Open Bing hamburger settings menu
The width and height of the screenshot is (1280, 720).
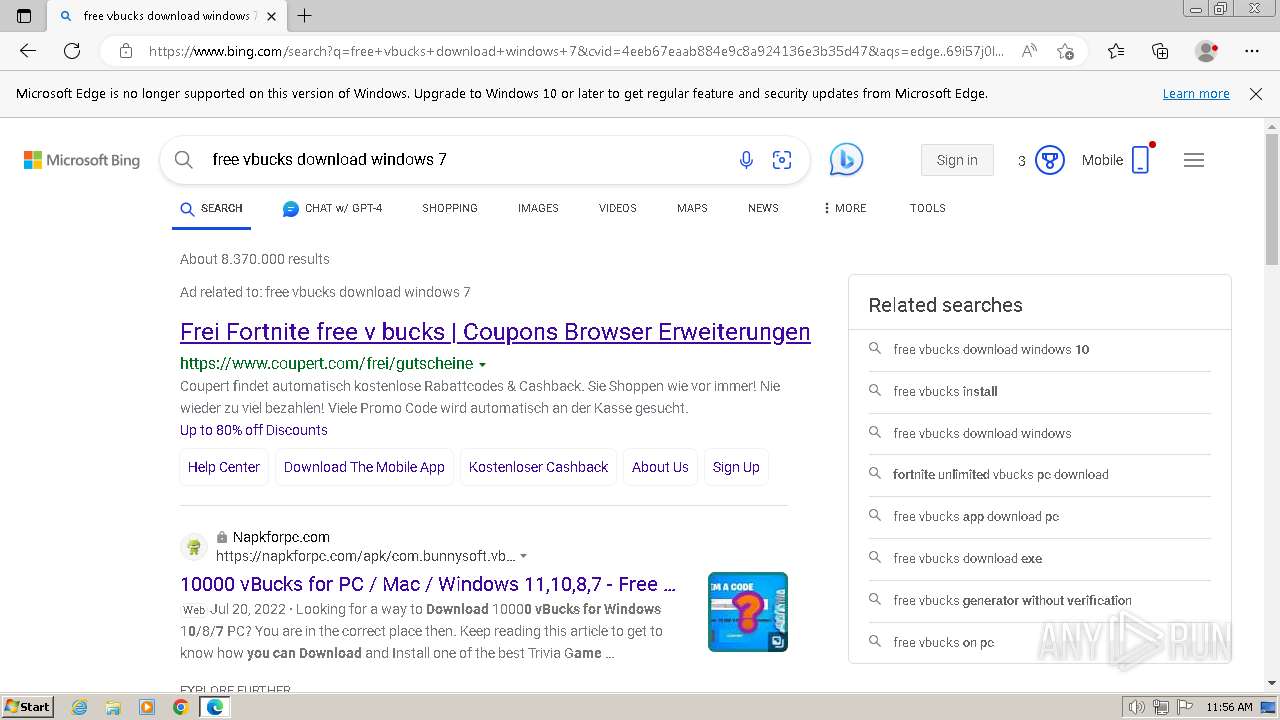pyautogui.click(x=1194, y=160)
